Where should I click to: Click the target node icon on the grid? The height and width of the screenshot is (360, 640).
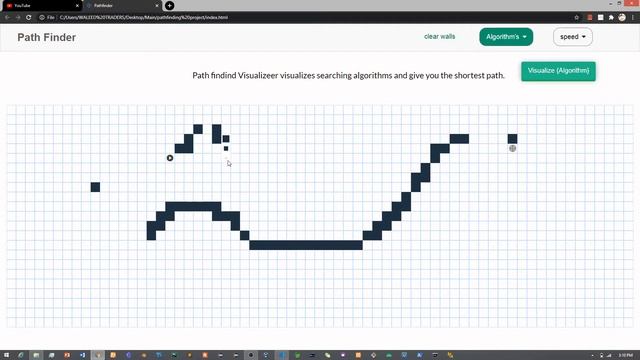point(513,149)
